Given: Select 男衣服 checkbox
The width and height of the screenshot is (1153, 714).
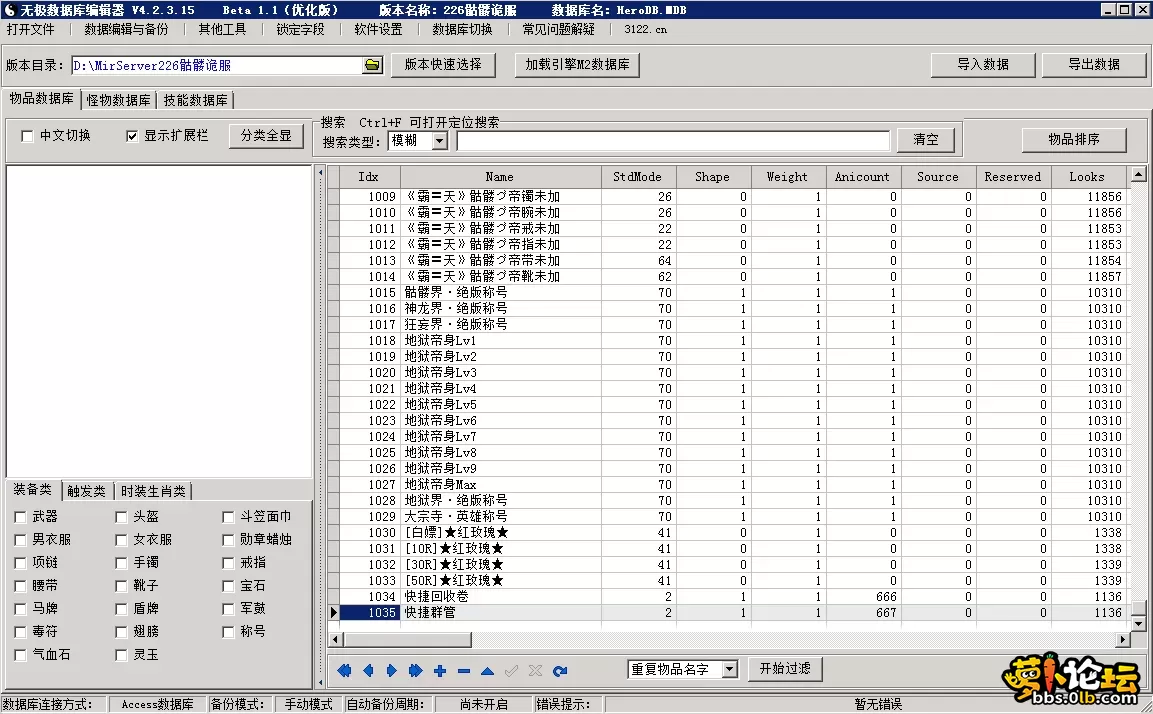Looking at the screenshot, I should click(20, 540).
